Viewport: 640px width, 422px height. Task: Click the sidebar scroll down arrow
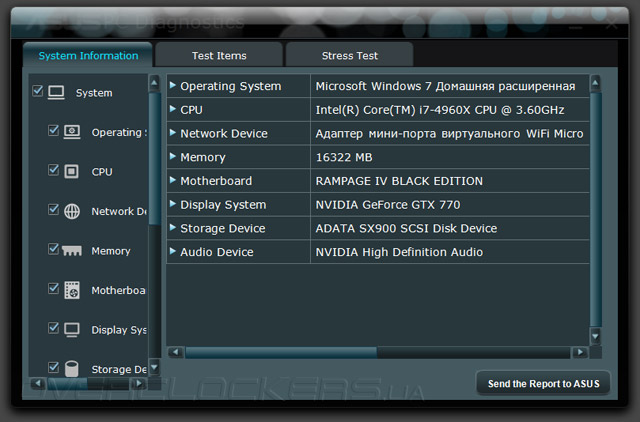coord(154,367)
